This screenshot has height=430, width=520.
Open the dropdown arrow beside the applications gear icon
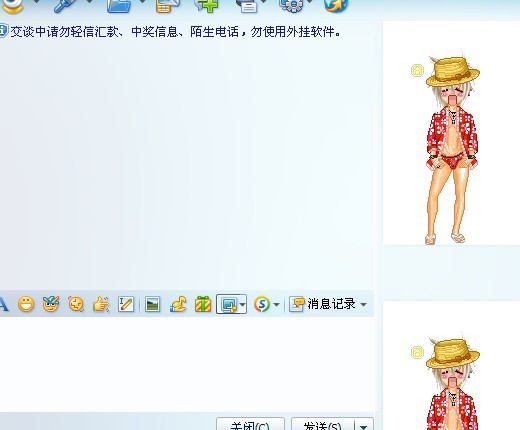point(310,2)
